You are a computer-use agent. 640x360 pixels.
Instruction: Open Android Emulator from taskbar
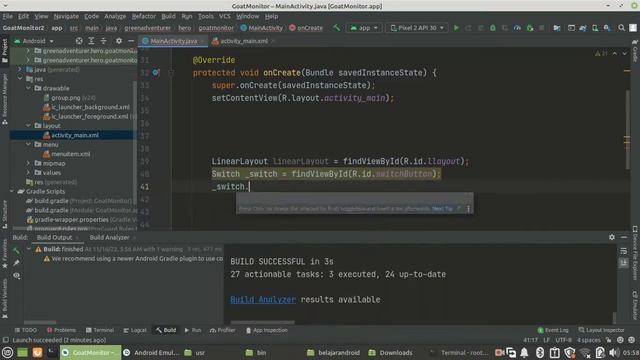(151, 353)
